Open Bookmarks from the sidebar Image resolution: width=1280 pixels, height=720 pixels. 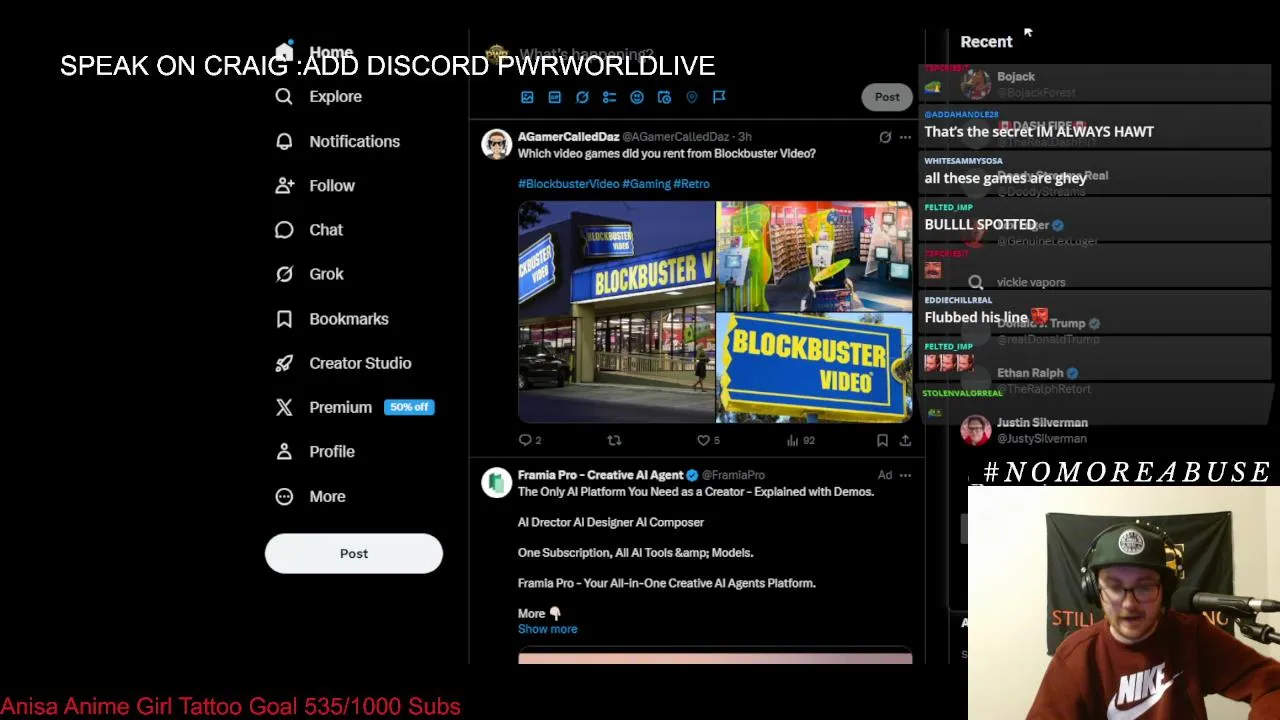[x=348, y=319]
